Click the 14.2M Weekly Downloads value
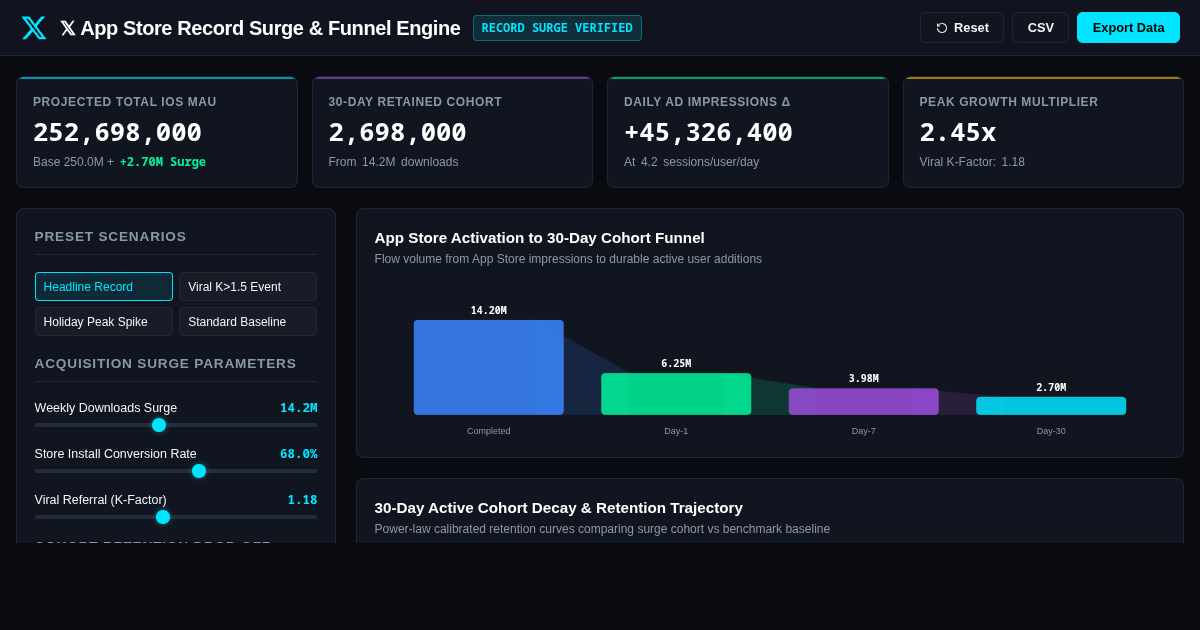 pyautogui.click(x=299, y=408)
